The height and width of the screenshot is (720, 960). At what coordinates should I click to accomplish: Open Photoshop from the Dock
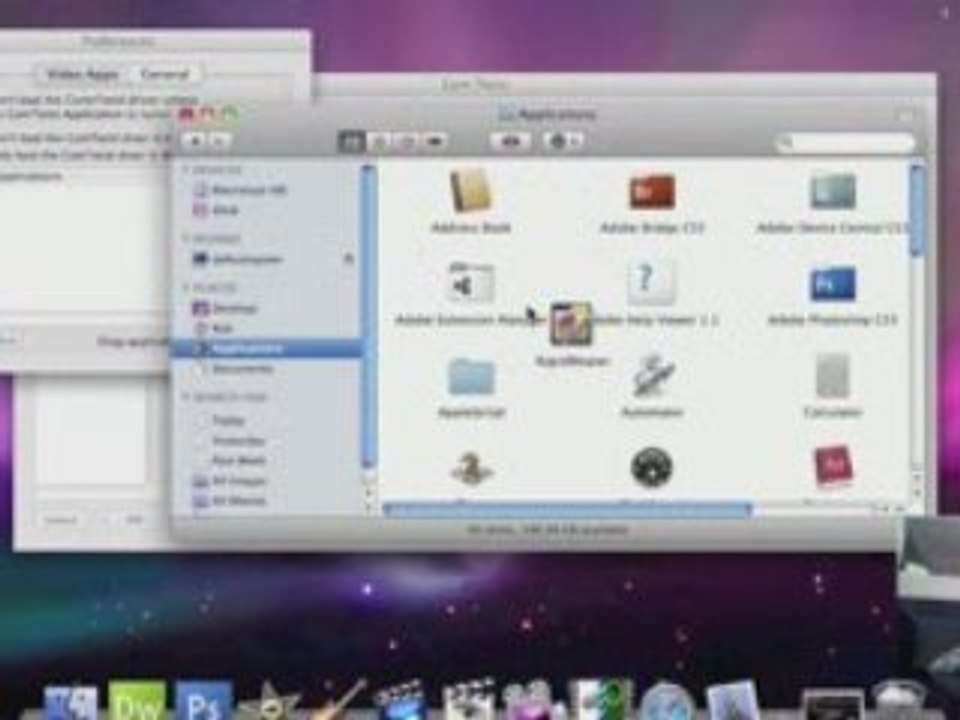click(x=203, y=701)
